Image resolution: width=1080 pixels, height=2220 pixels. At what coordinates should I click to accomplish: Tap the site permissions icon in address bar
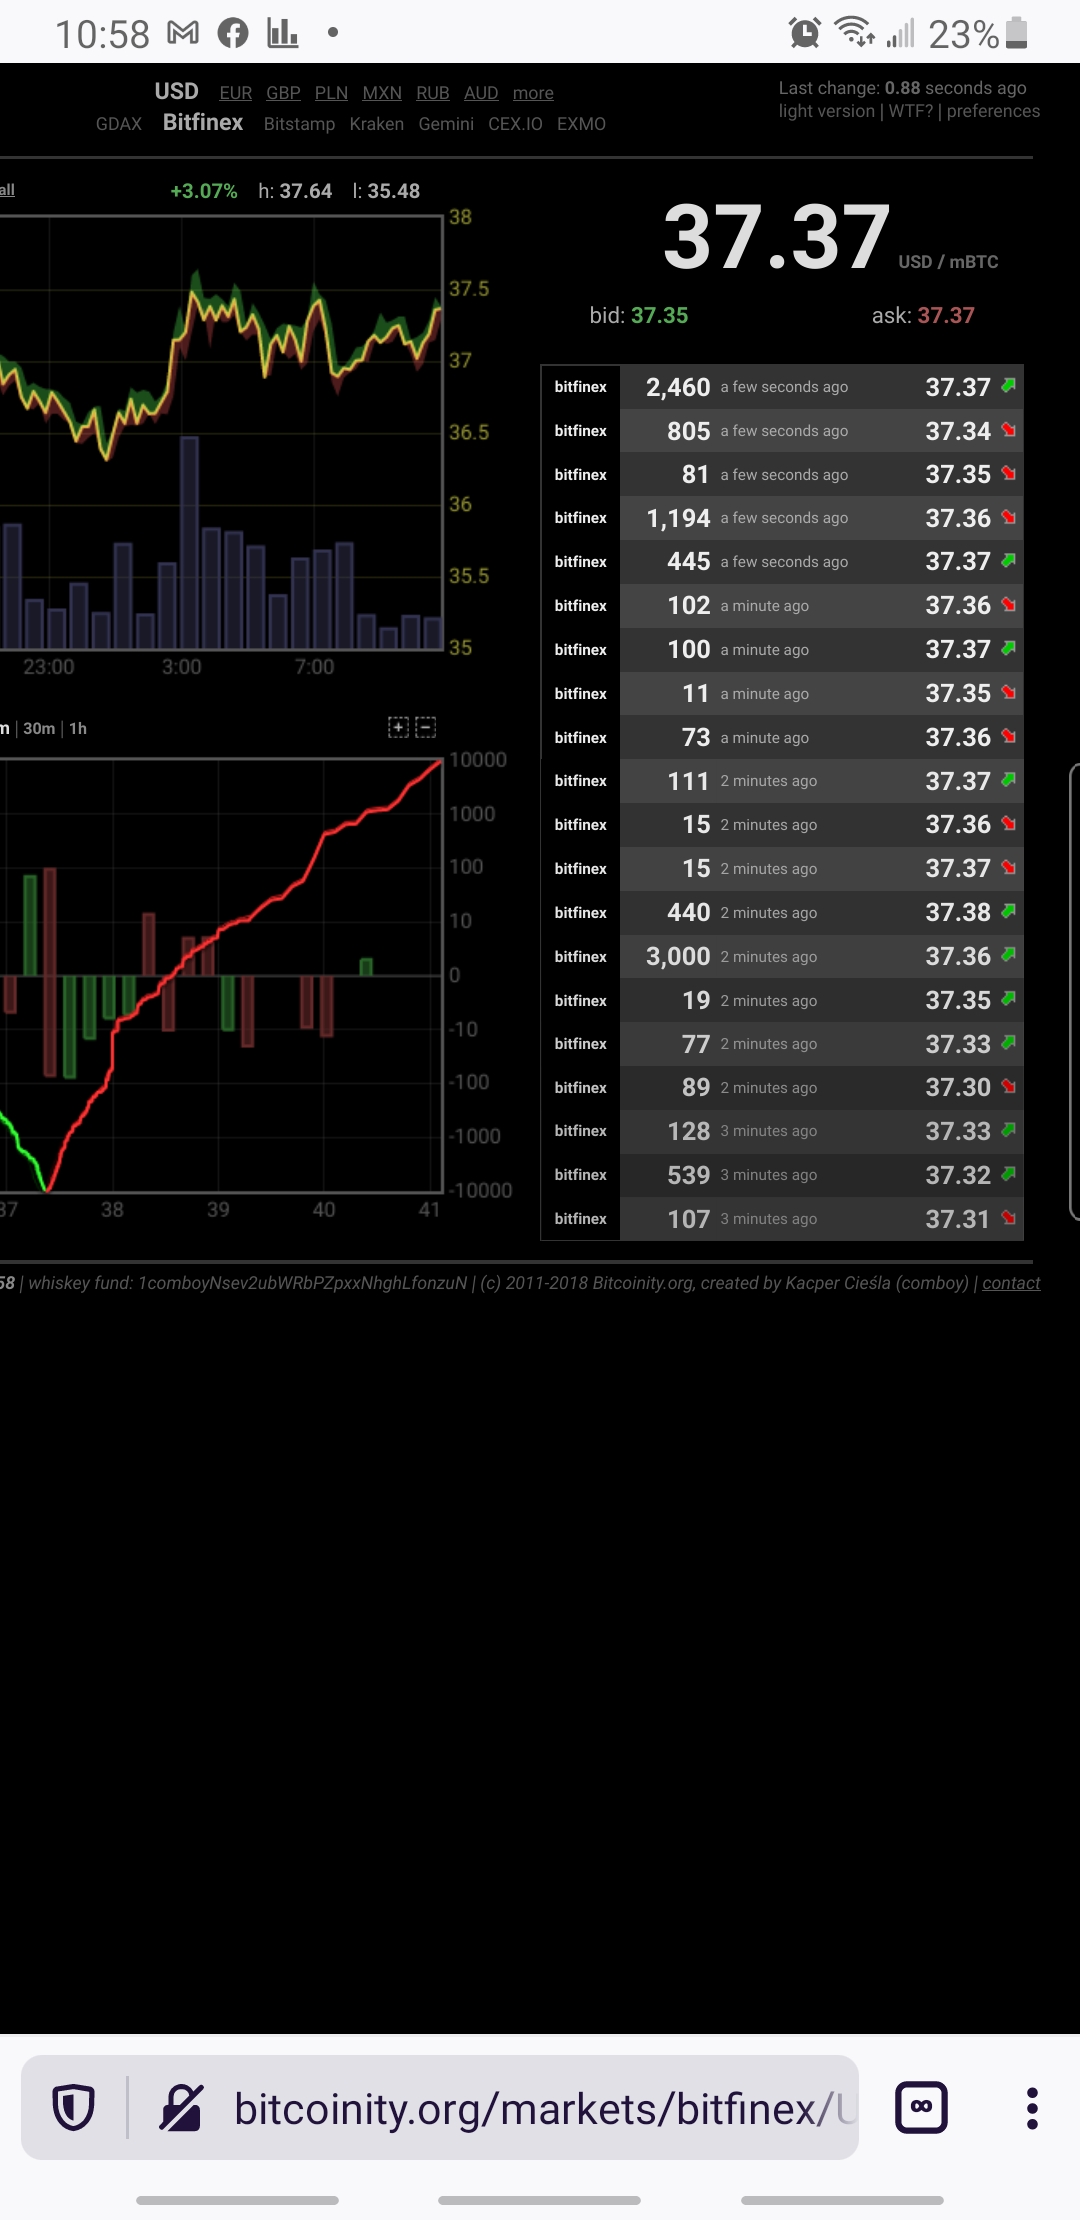182,2107
